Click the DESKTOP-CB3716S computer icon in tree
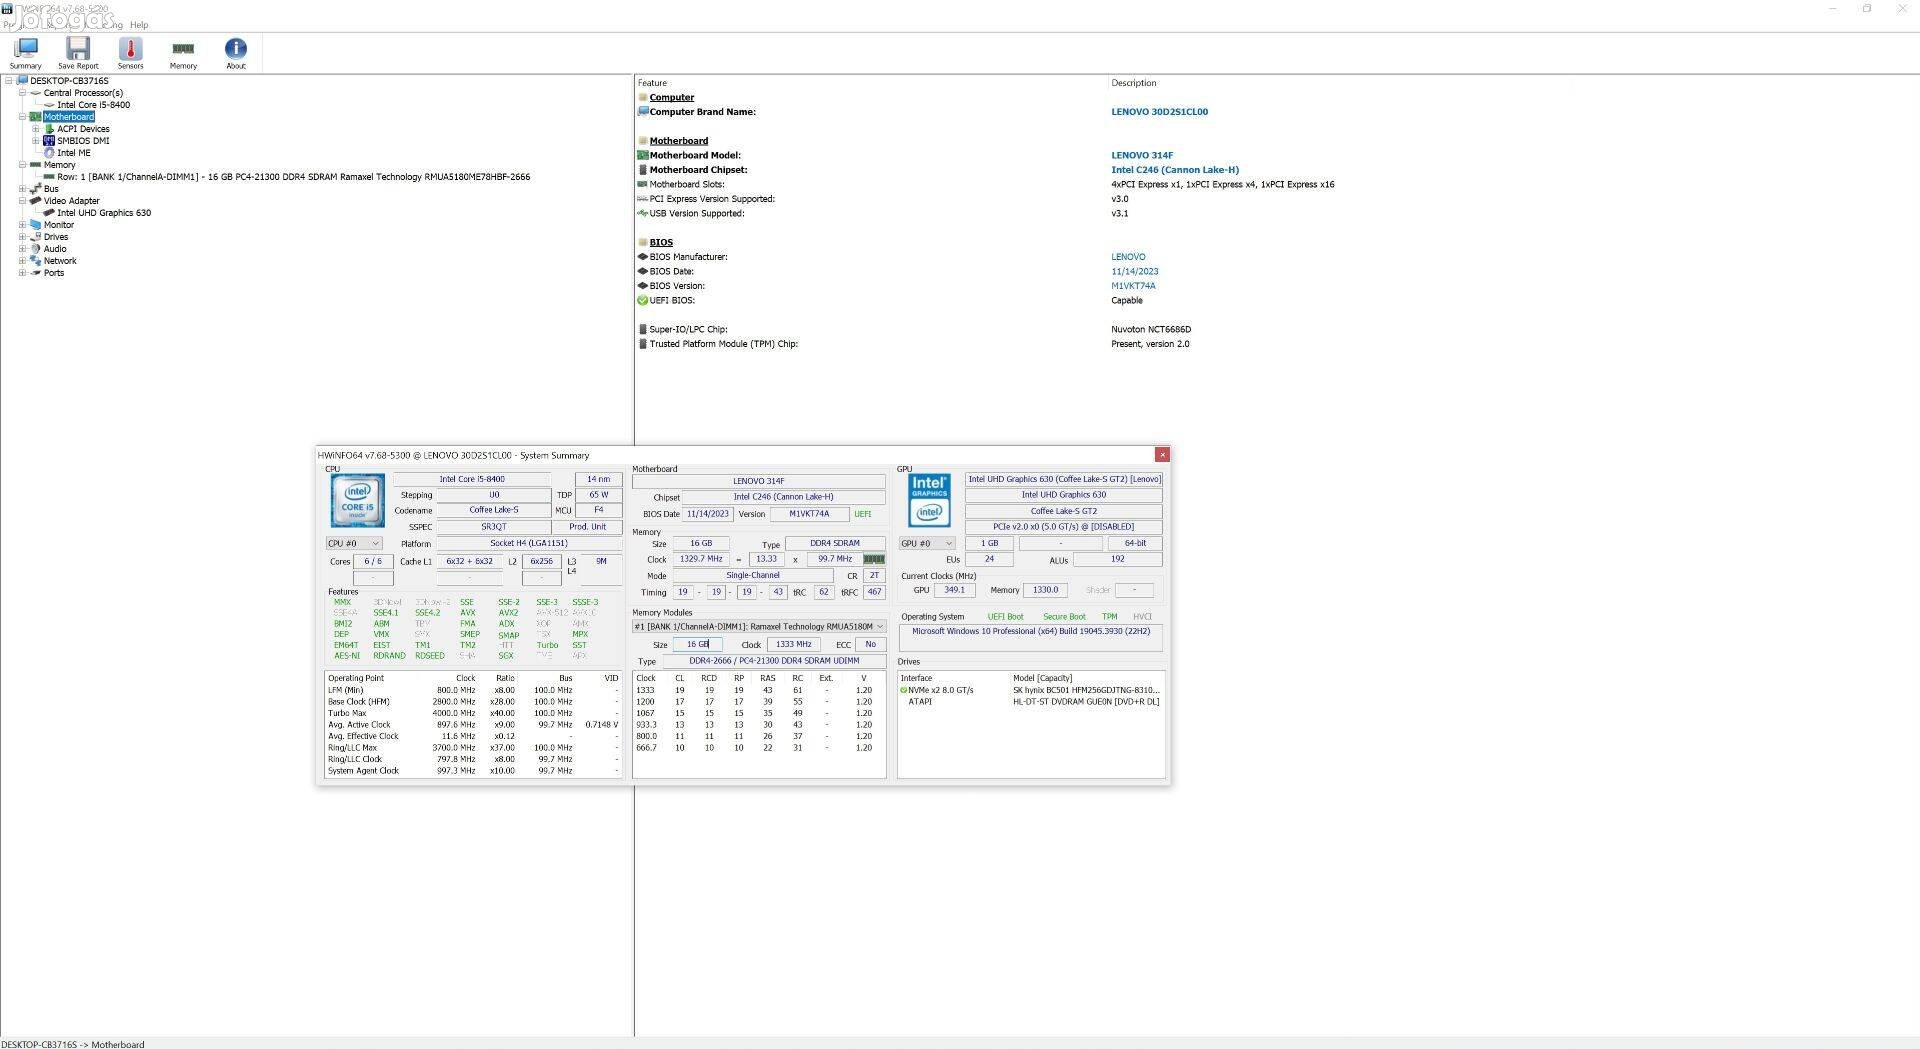 [22, 81]
